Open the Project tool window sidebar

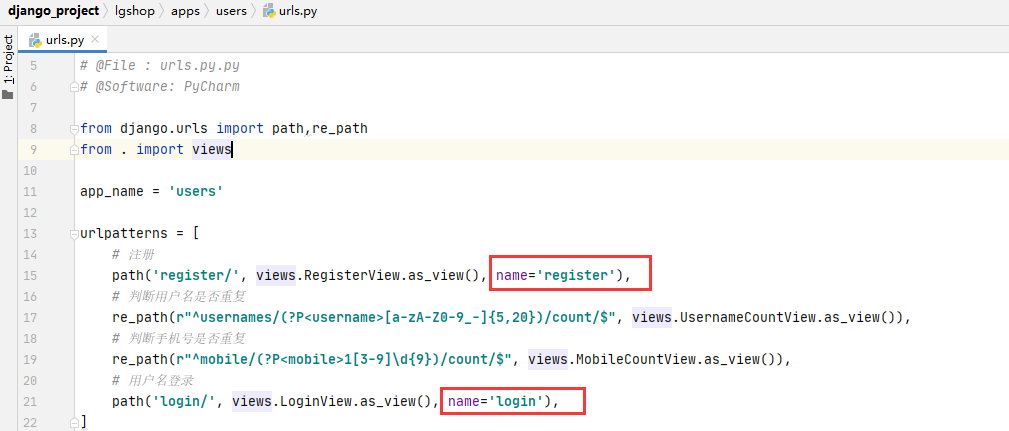tap(8, 59)
